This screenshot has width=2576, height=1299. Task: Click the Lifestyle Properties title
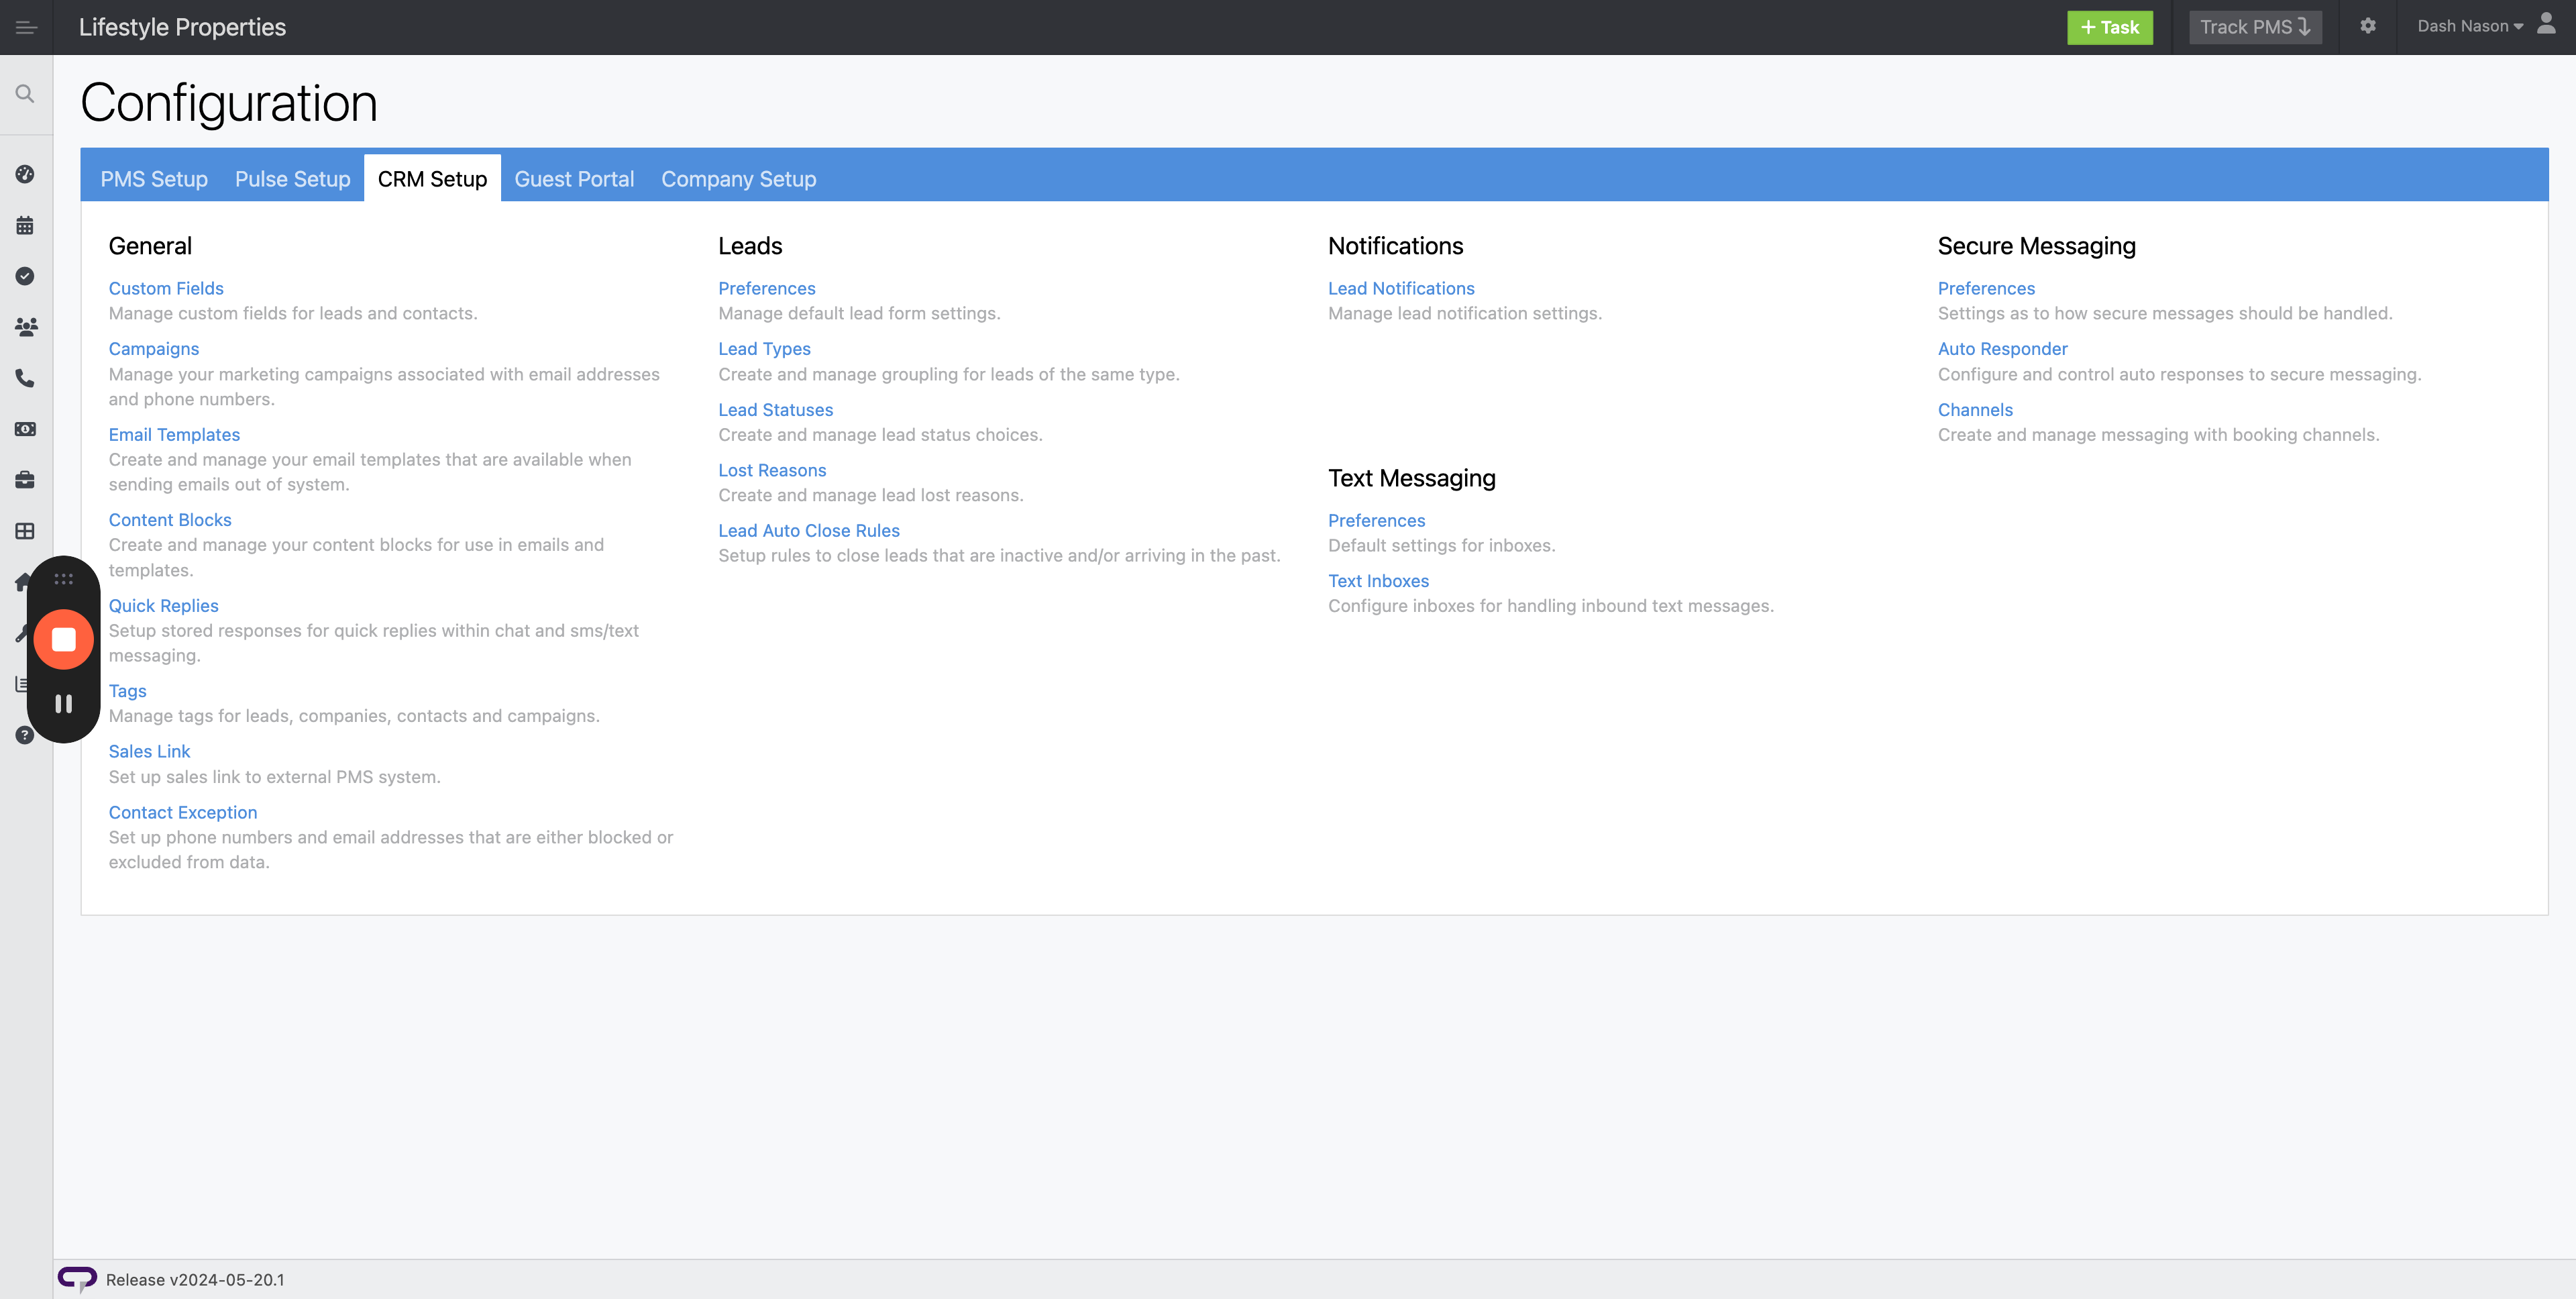(x=182, y=27)
